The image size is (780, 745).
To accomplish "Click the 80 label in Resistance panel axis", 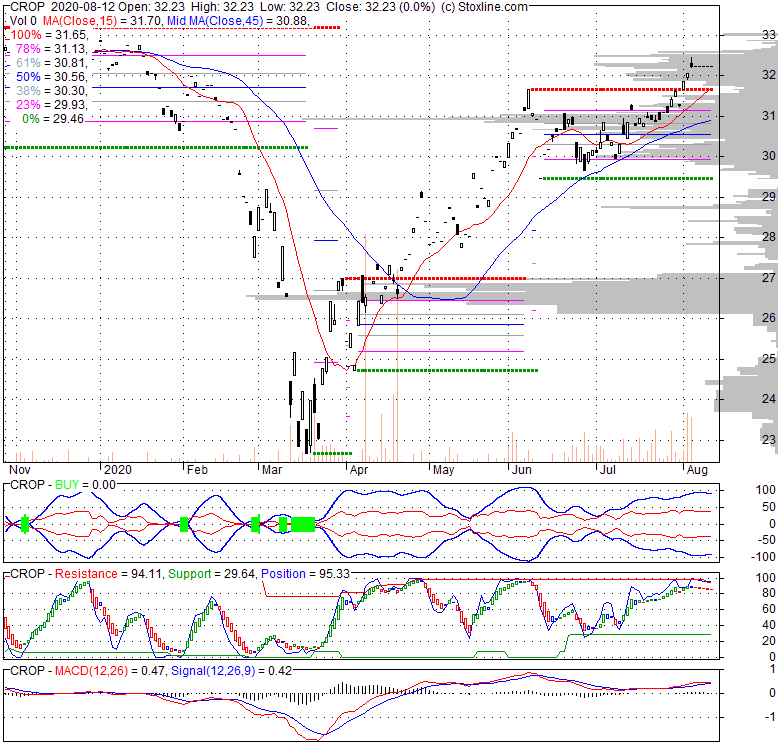I will 769,593.
